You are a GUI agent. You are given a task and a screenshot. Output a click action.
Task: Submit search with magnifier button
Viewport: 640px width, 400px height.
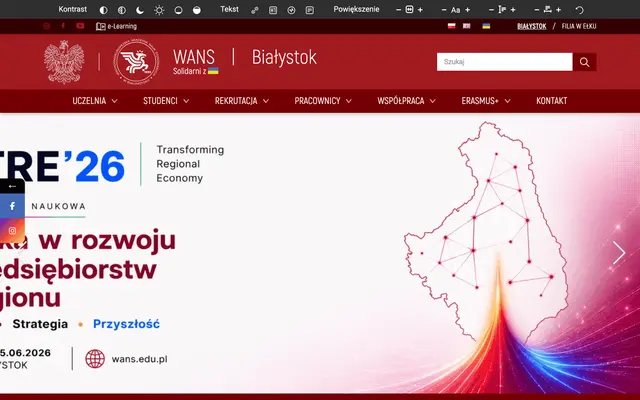[584, 62]
